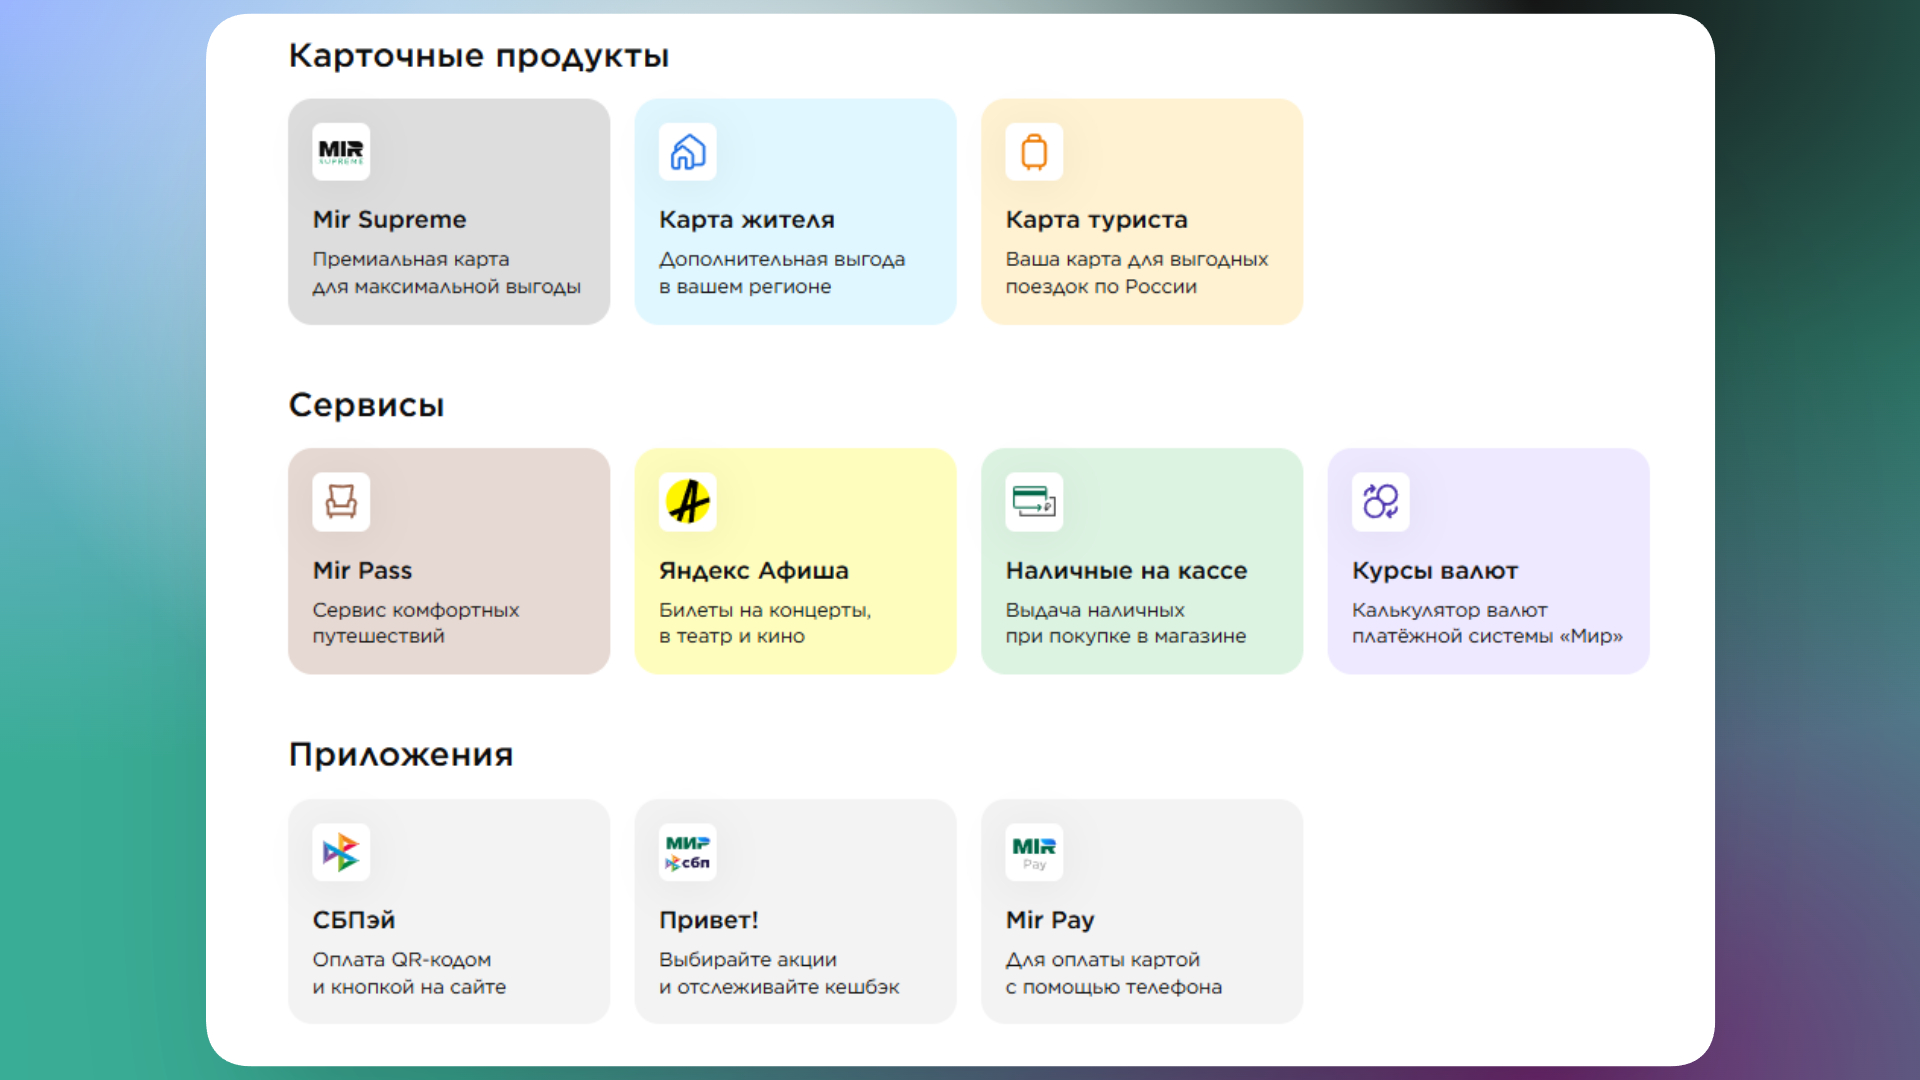Click the house icon on Карта жителя

point(688,152)
